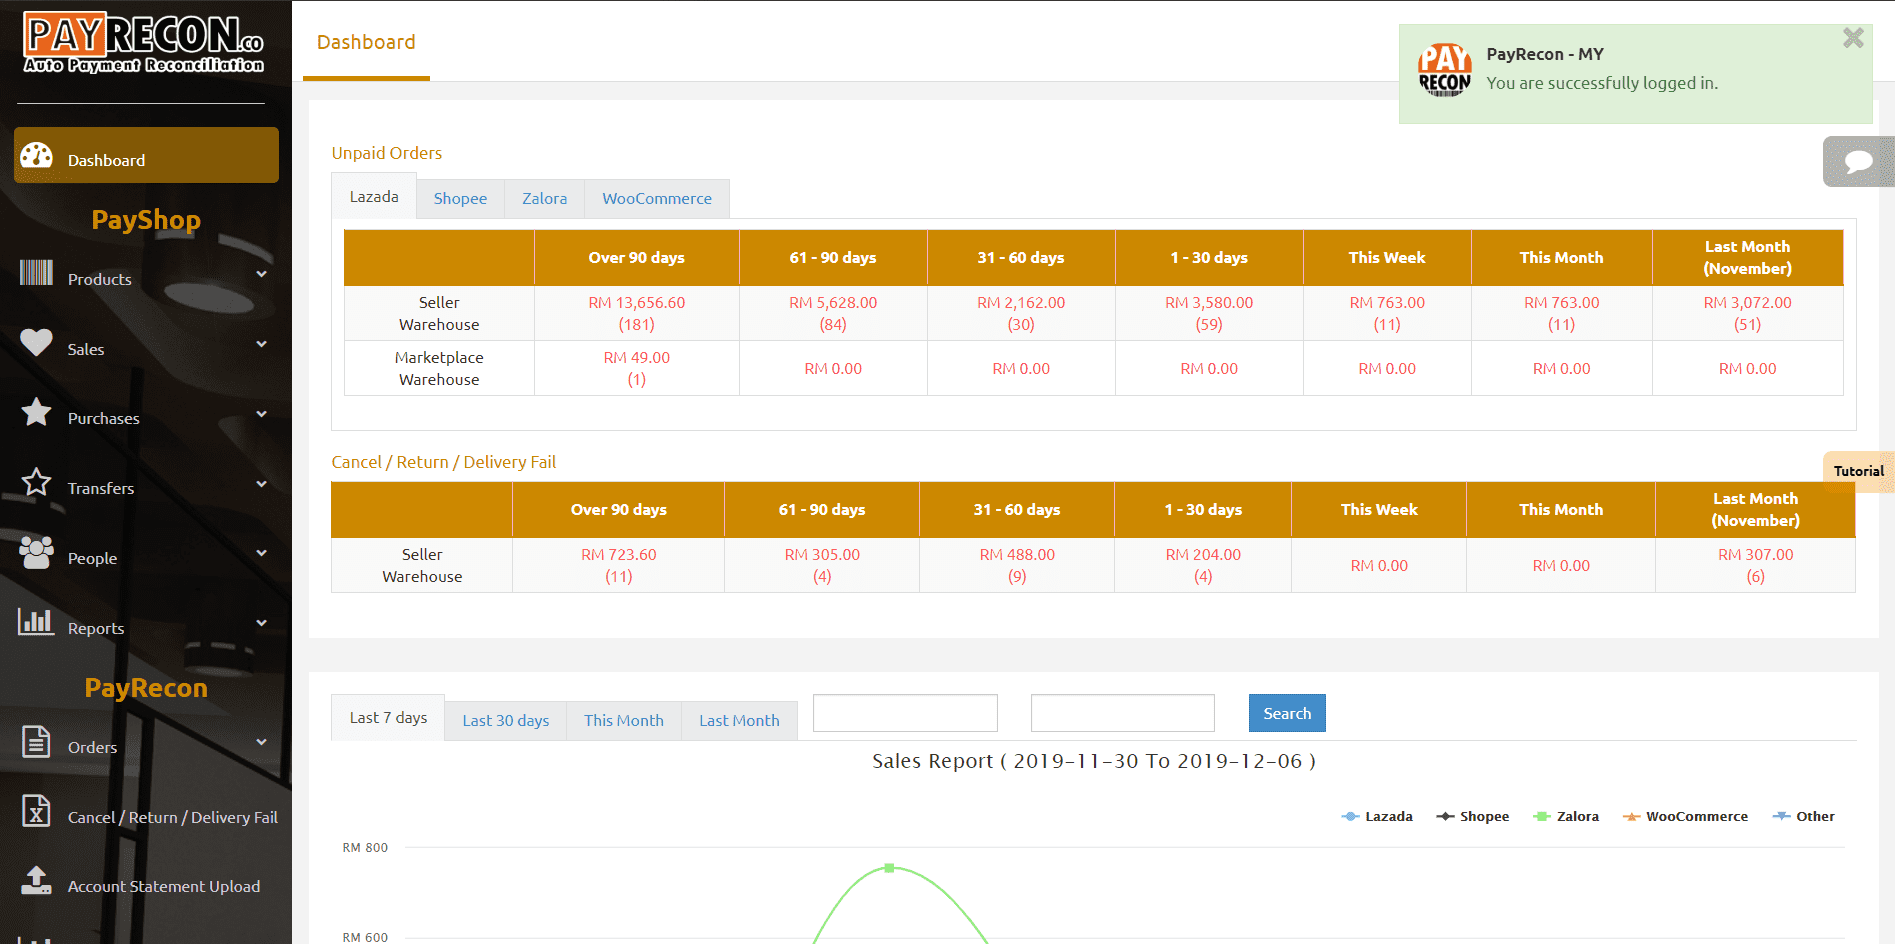This screenshot has width=1895, height=944.
Task: Toggle the Shopee series in chart legend
Action: pyautogui.click(x=1473, y=817)
